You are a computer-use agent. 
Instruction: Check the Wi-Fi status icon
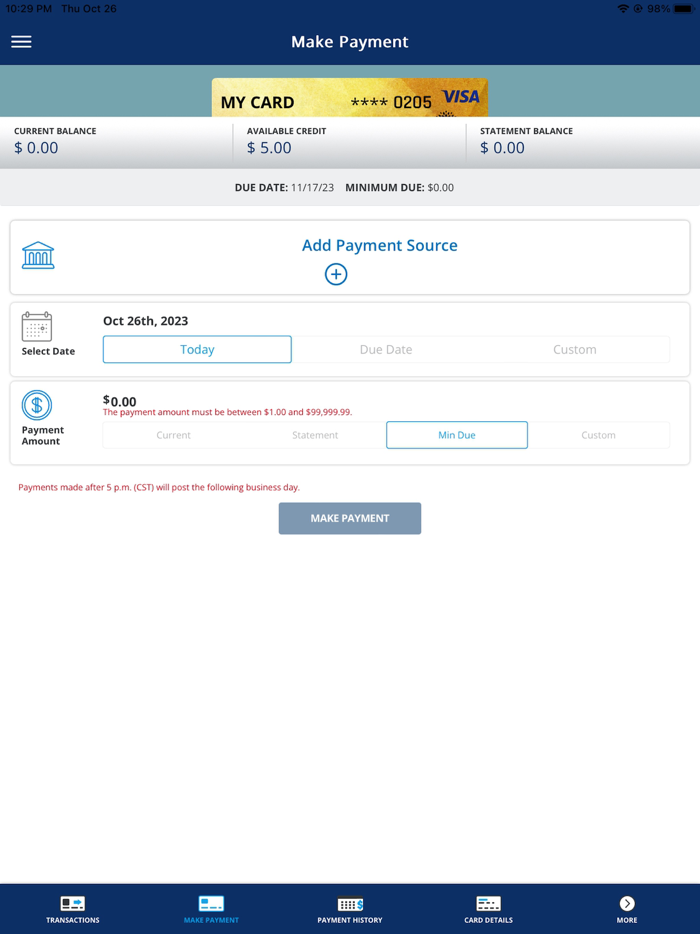tap(623, 8)
